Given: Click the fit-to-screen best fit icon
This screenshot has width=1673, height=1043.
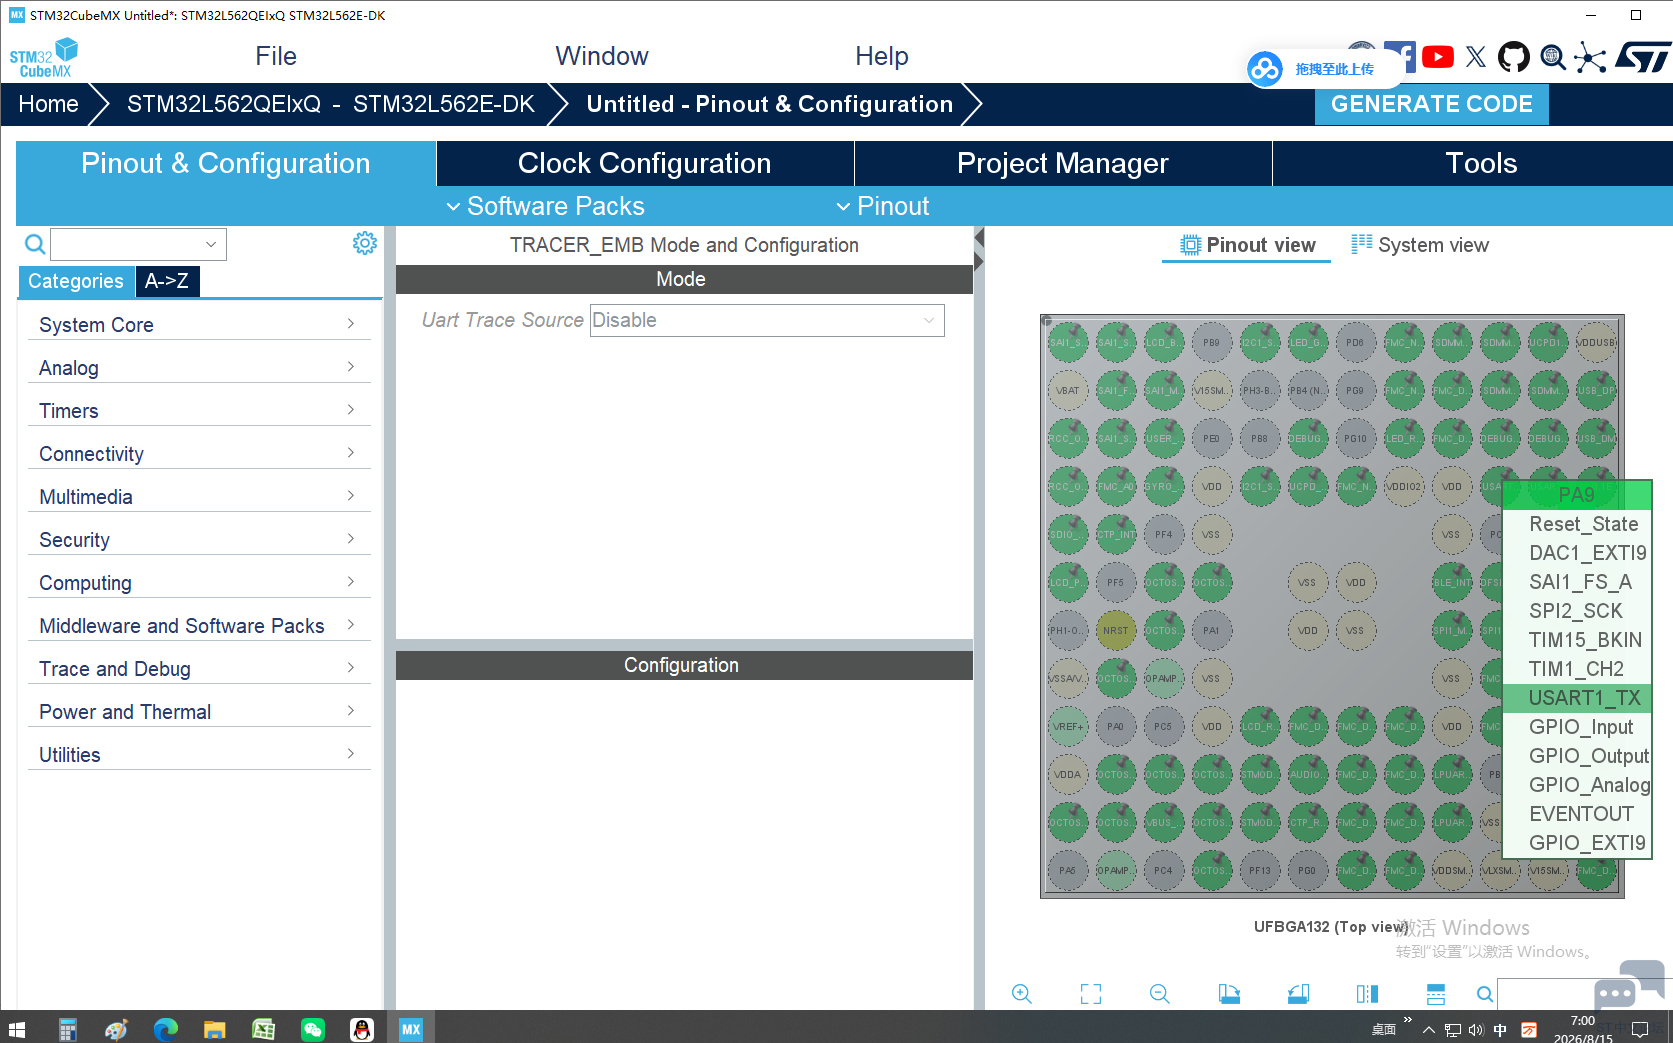Looking at the screenshot, I should [x=1091, y=993].
